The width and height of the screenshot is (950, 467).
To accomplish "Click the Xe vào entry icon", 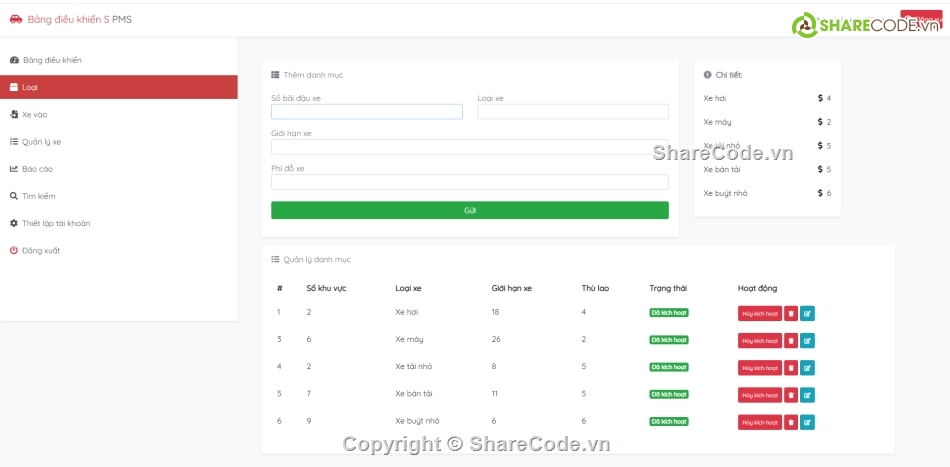I will (x=14, y=114).
